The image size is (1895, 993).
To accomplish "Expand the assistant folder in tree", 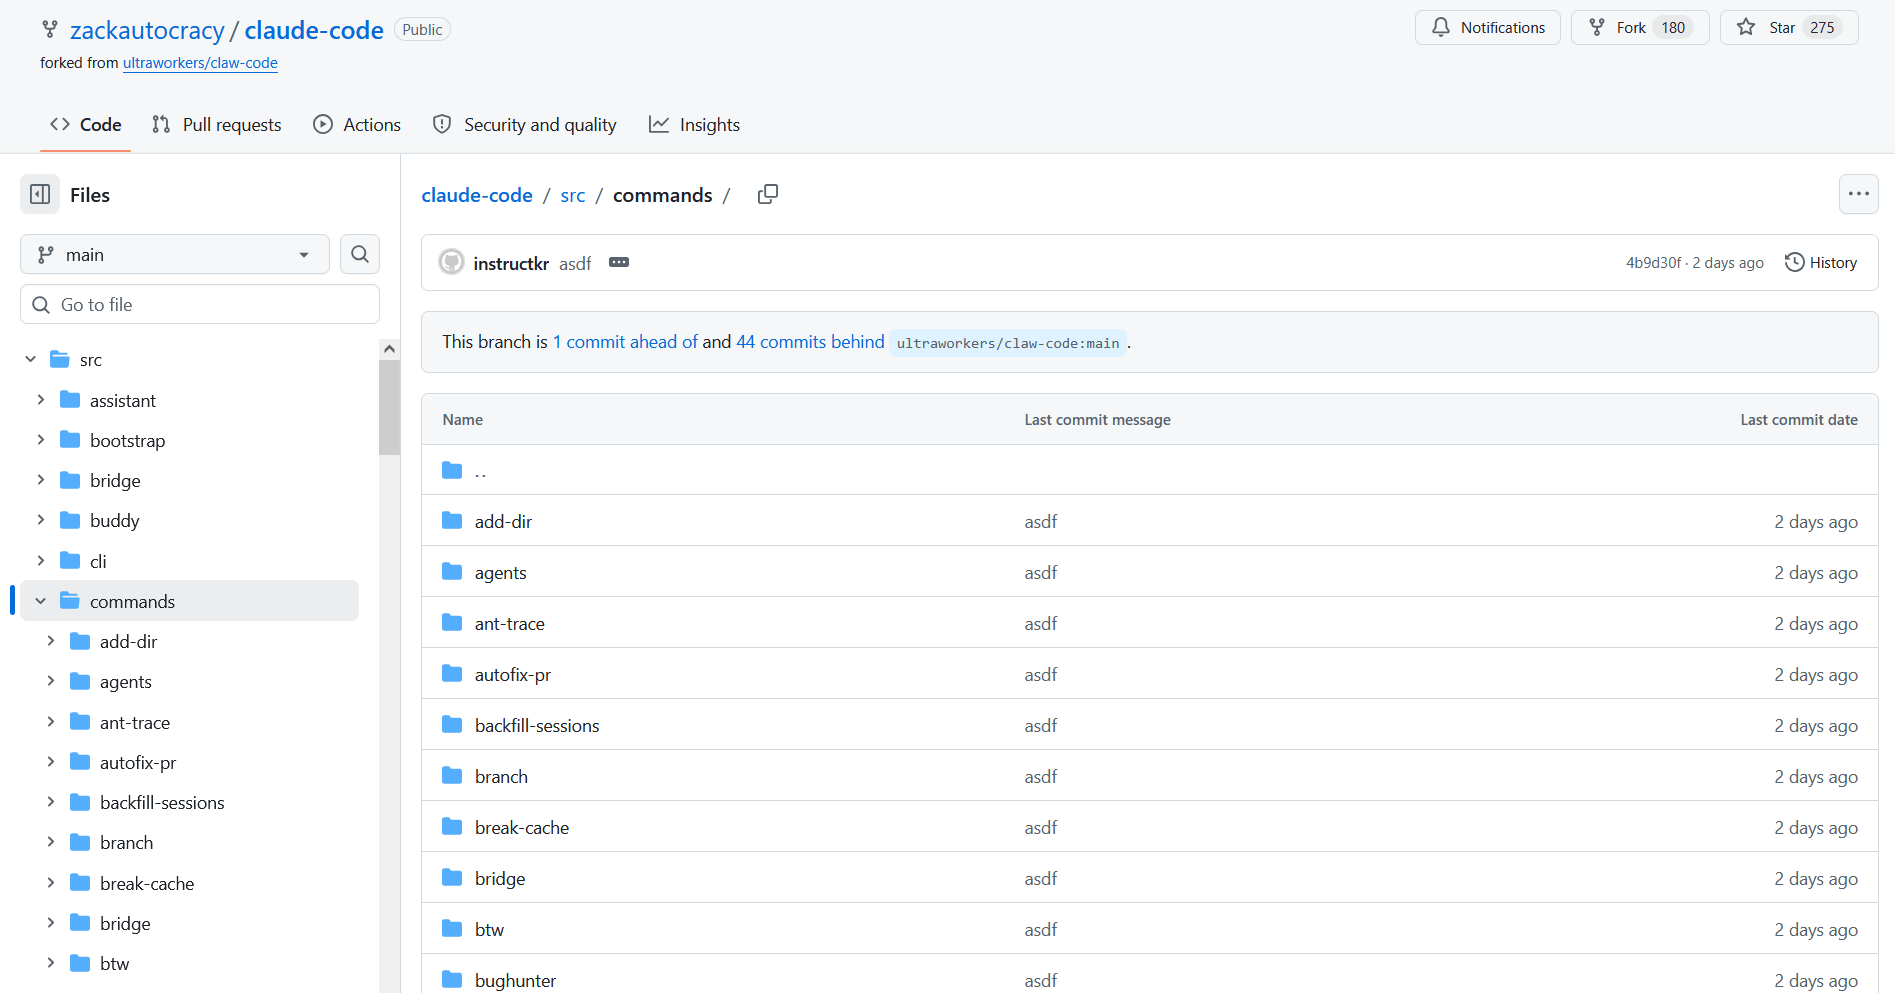I will pos(41,400).
